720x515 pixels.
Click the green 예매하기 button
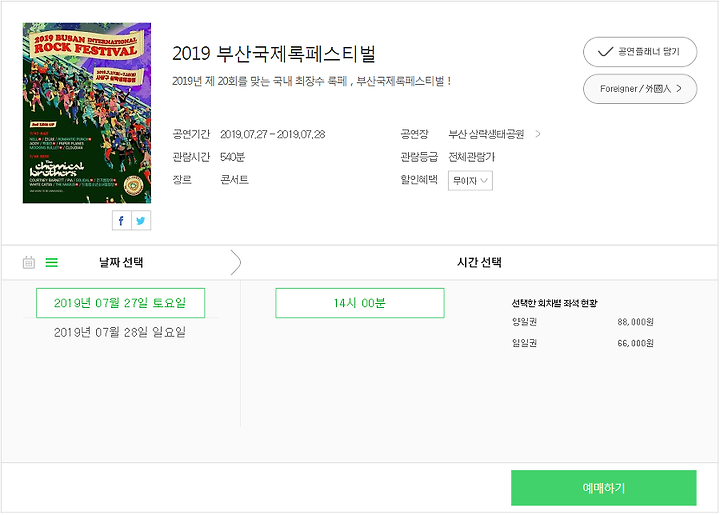(x=603, y=488)
